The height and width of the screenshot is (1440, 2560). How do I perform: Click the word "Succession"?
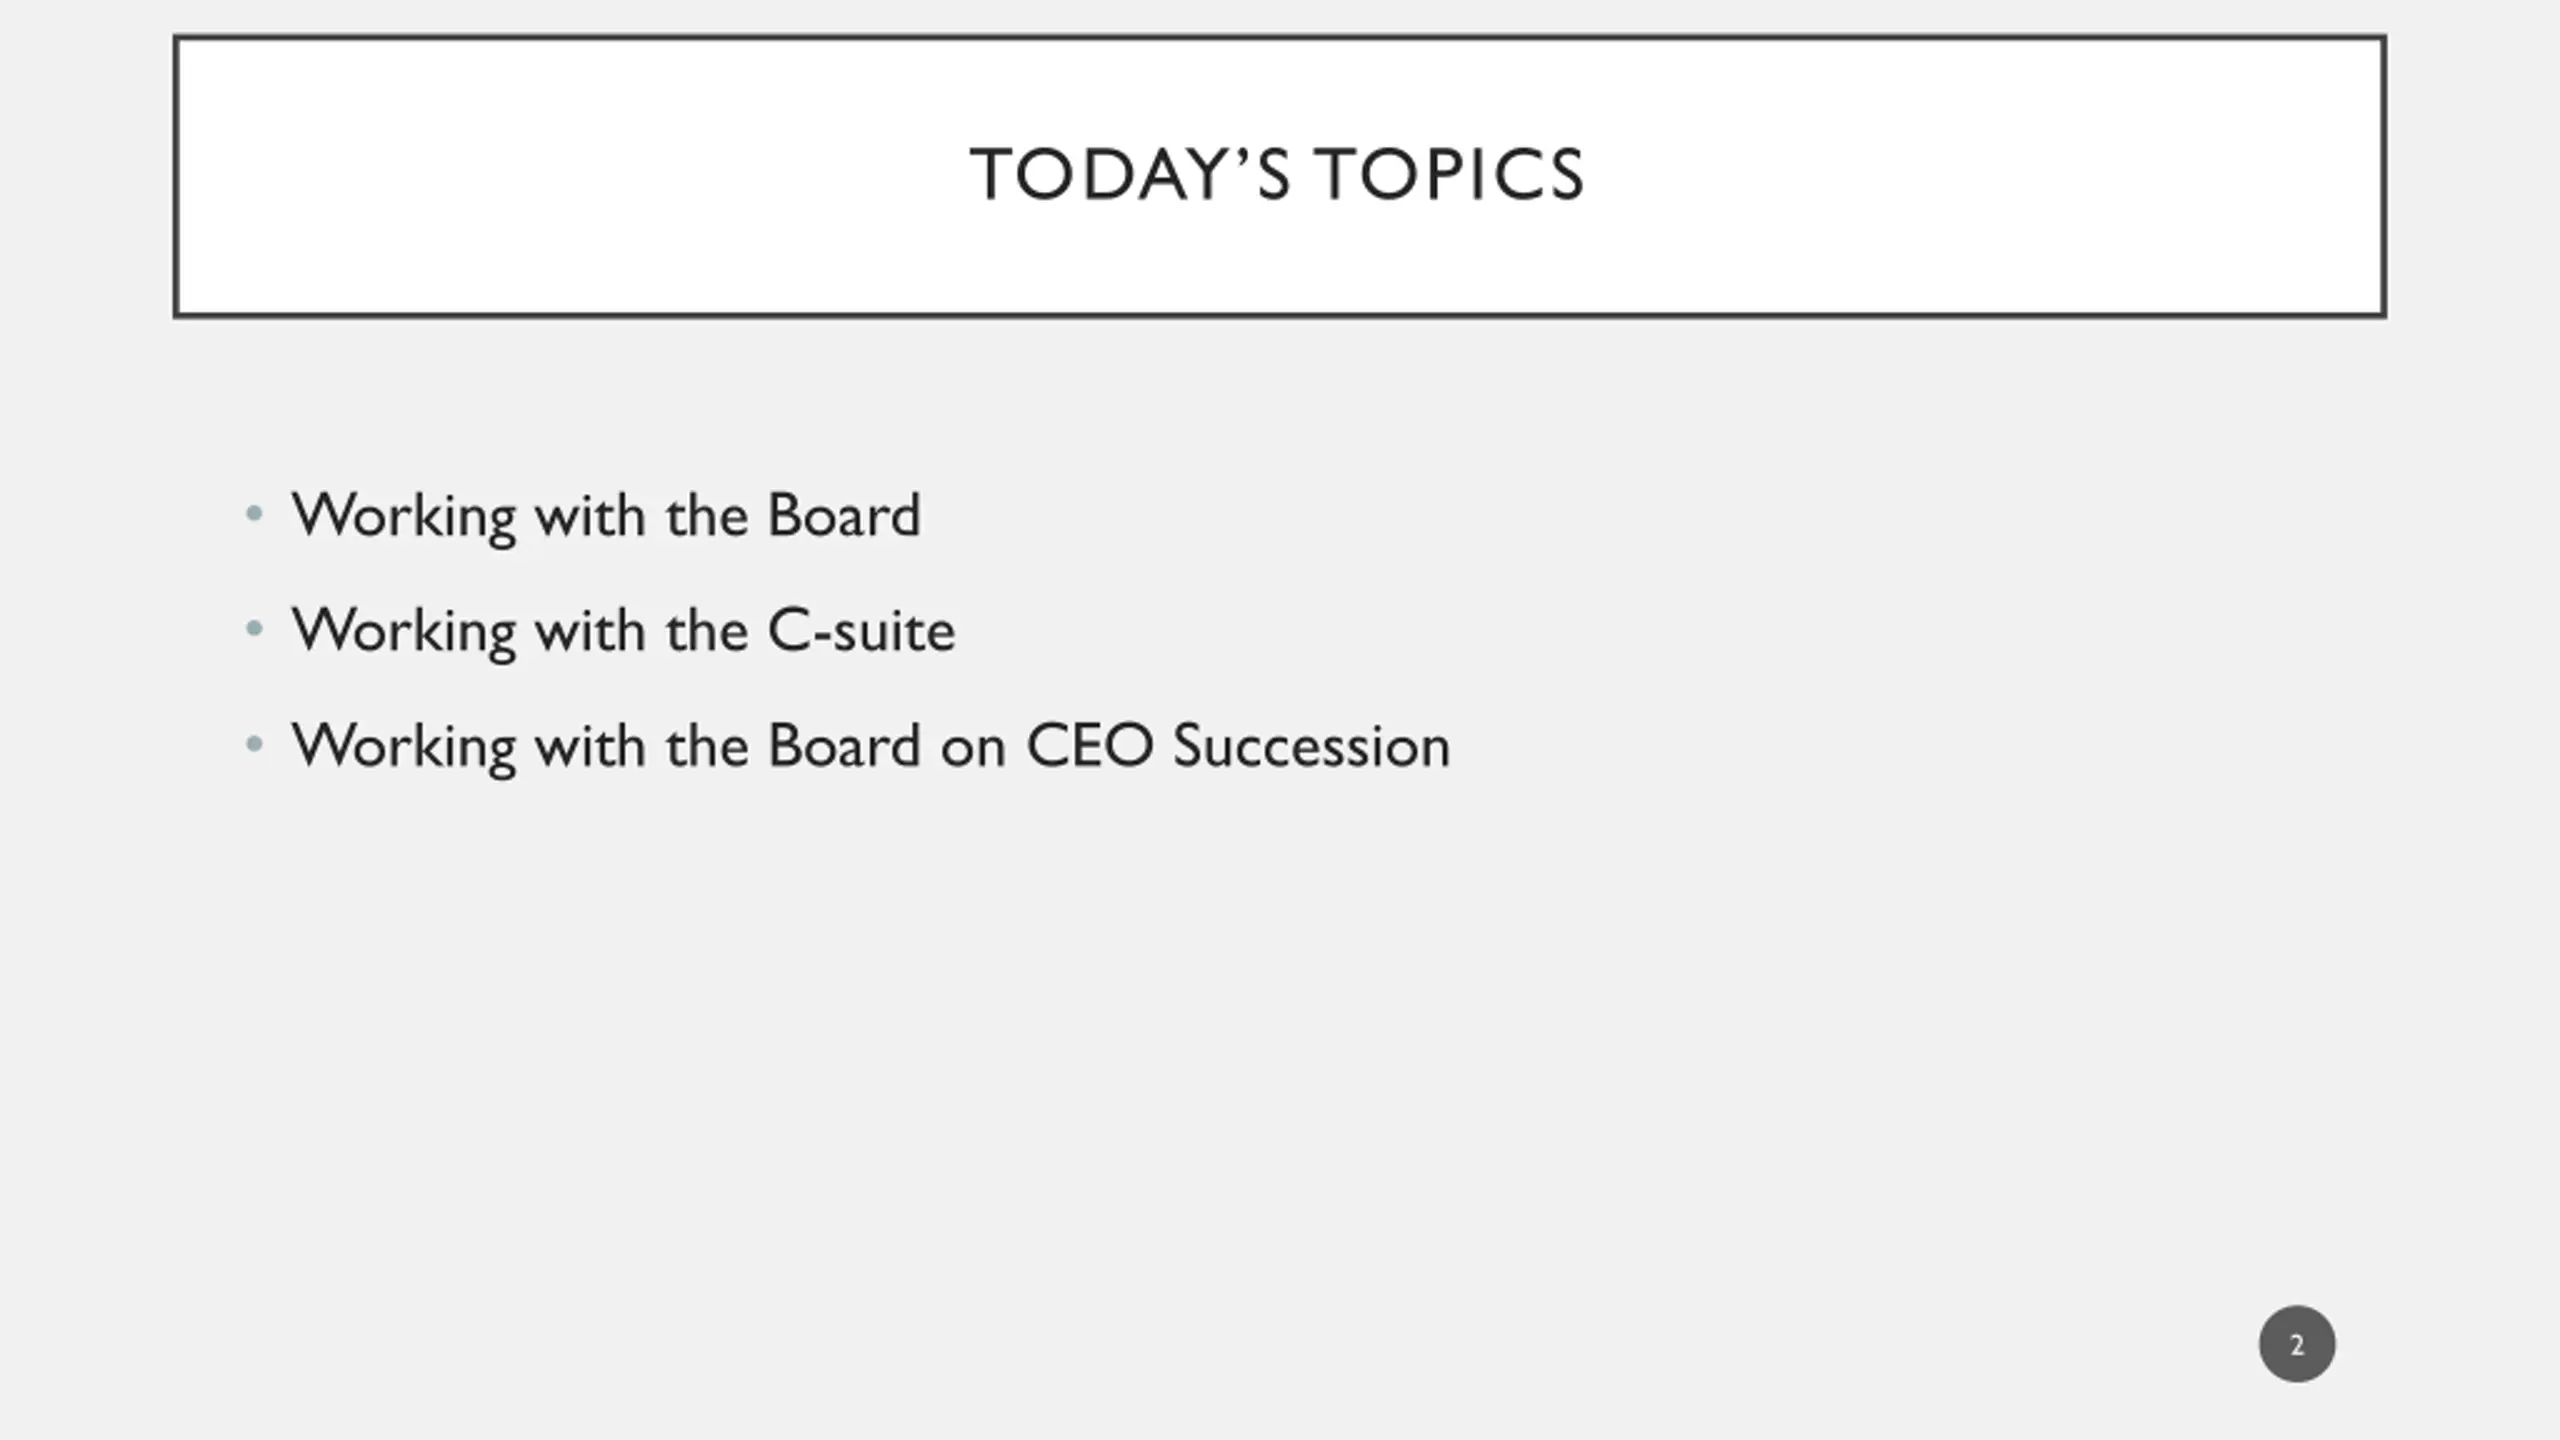point(1311,746)
